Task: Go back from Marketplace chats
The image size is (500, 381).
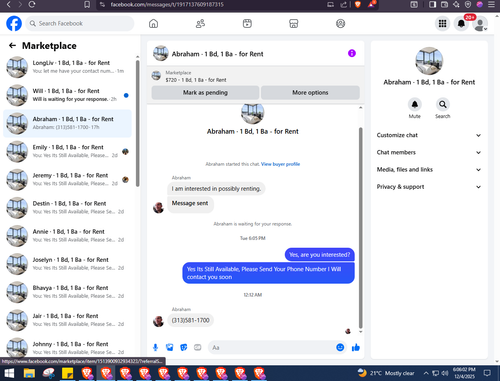Action: pyautogui.click(x=12, y=46)
